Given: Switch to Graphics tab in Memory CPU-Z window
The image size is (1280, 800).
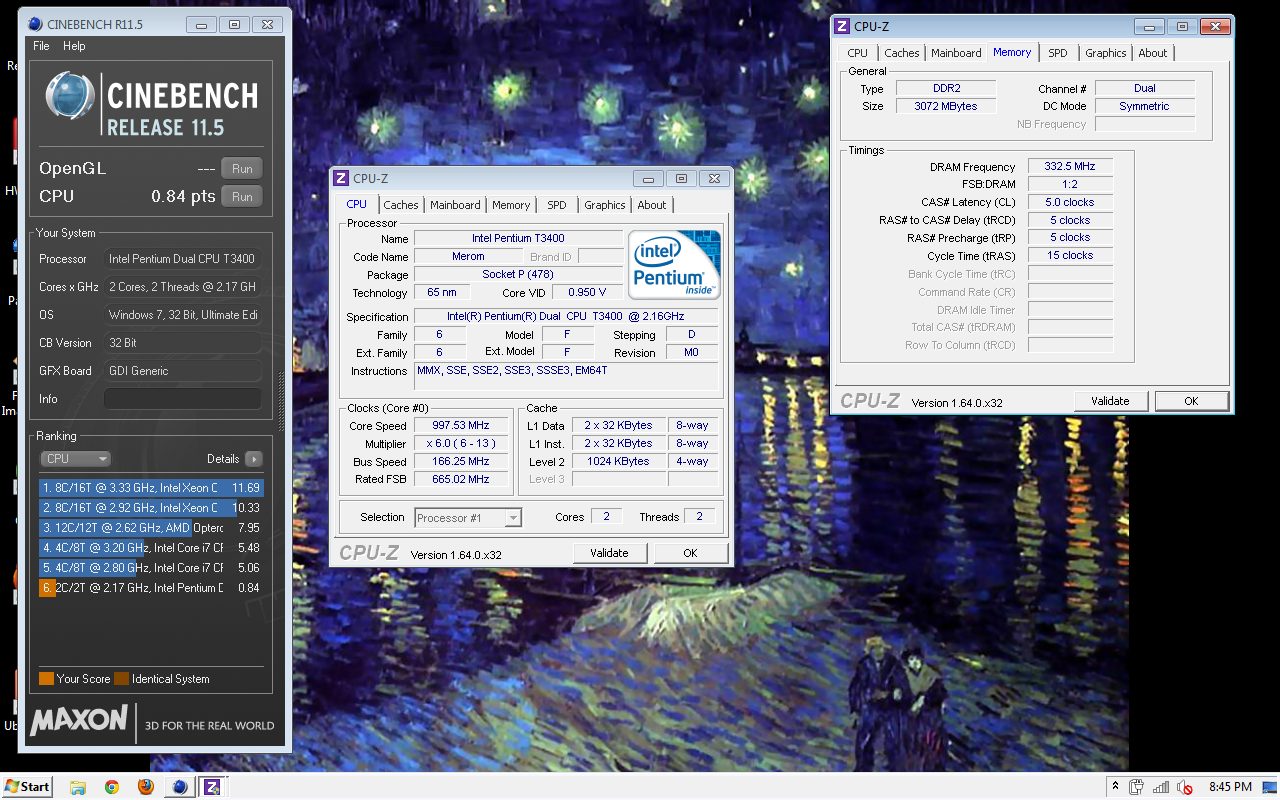Looking at the screenshot, I should point(1106,53).
